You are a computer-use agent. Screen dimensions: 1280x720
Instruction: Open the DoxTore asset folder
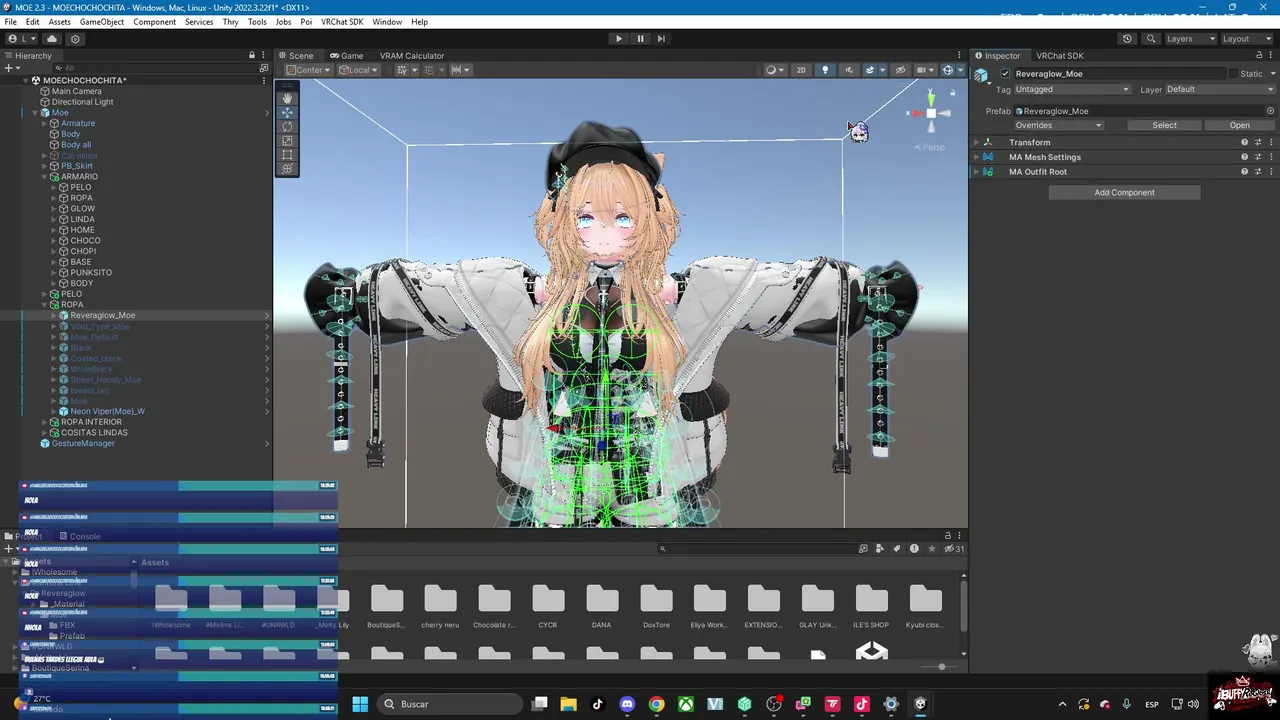click(x=656, y=608)
